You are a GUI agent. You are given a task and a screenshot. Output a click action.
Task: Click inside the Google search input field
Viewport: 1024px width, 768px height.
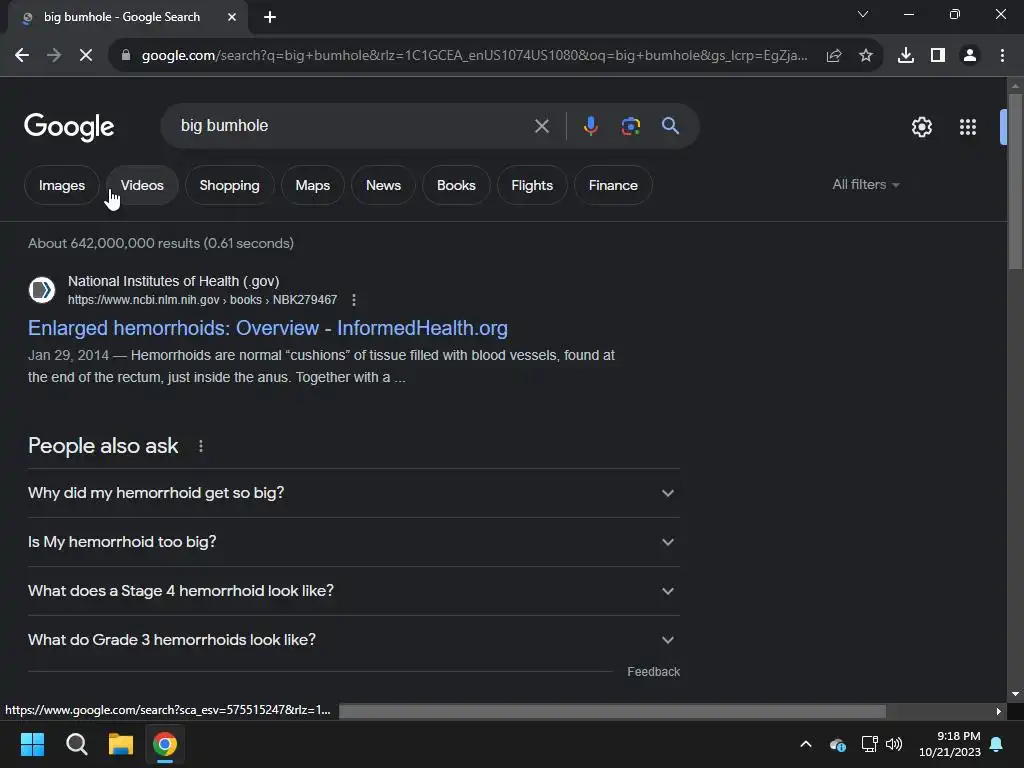point(353,126)
